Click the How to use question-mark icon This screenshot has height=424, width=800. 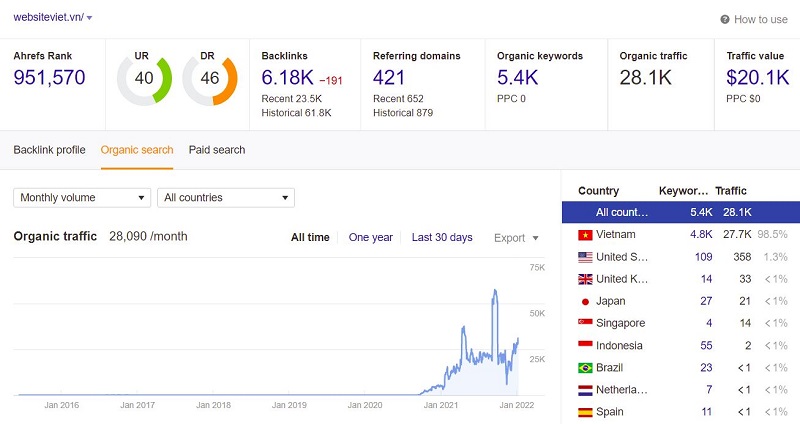(x=724, y=19)
